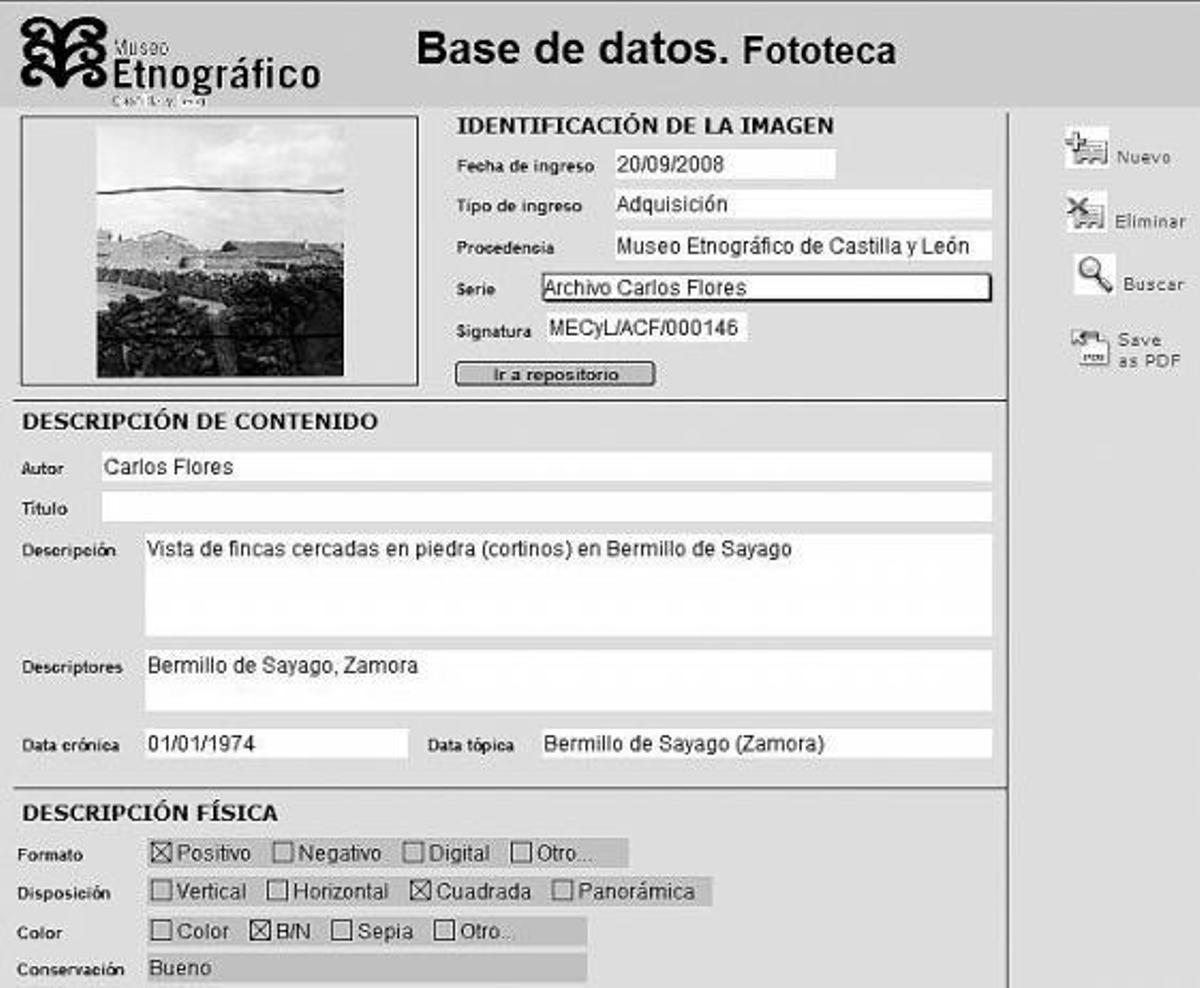Viewport: 1200px width, 988px height.
Task: Check the Positivo format checkbox
Action: coord(161,853)
